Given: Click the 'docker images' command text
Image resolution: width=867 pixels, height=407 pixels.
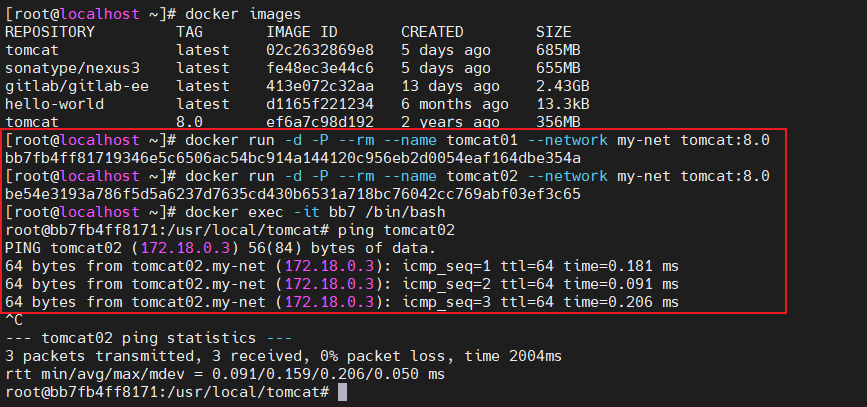Looking at the screenshot, I should coord(234,14).
